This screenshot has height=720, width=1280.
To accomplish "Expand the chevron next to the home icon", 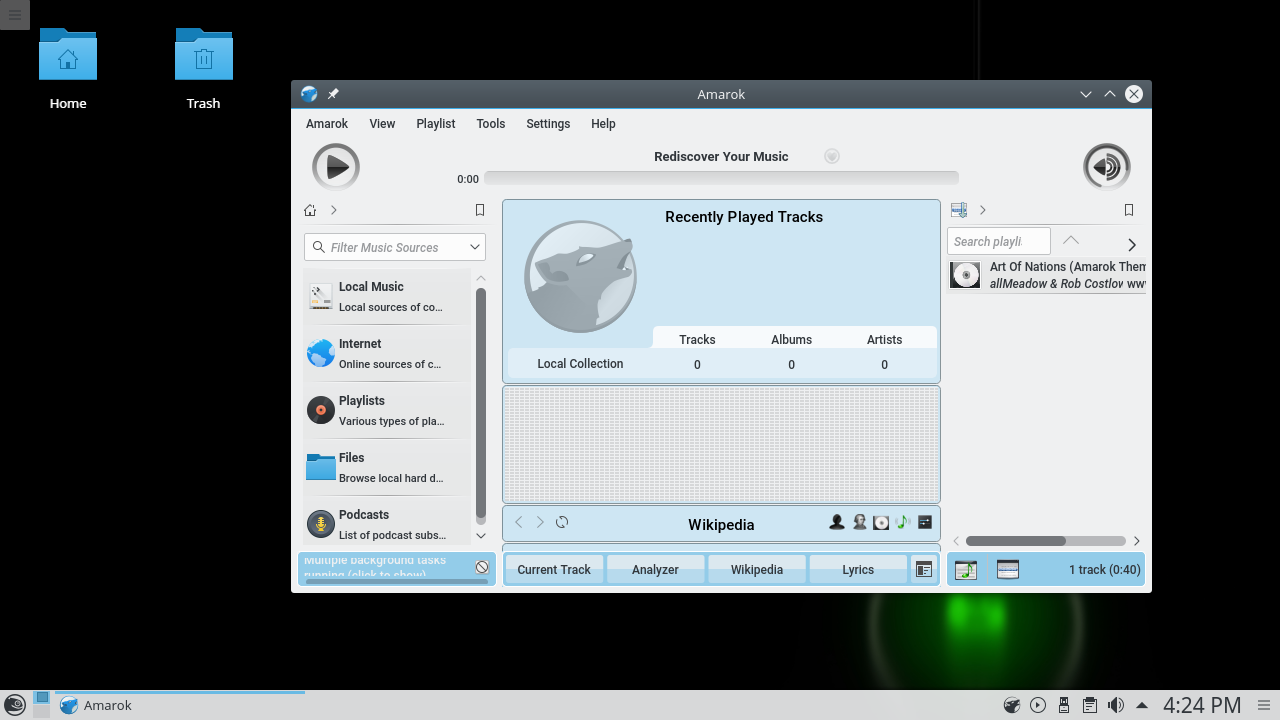I will tap(334, 210).
